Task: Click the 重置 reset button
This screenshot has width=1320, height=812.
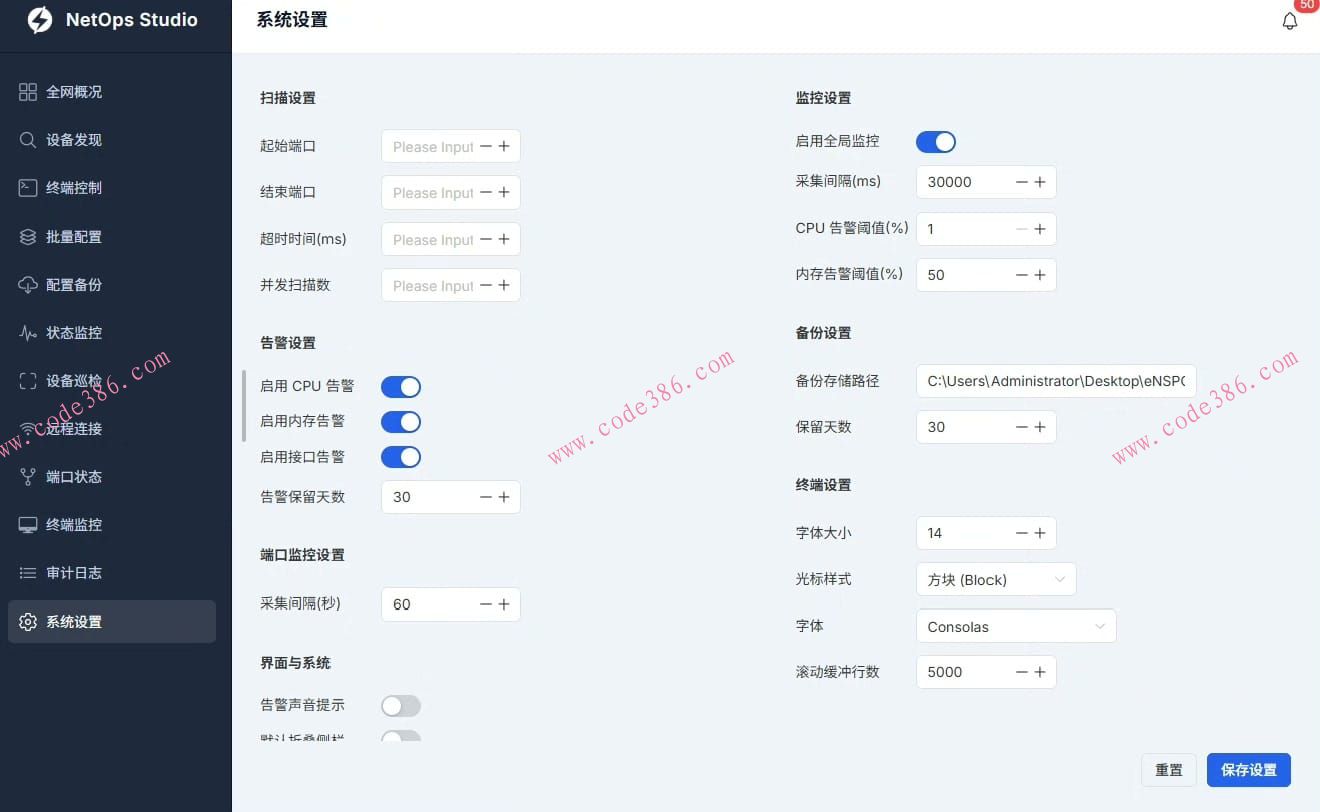Action: 1168,770
